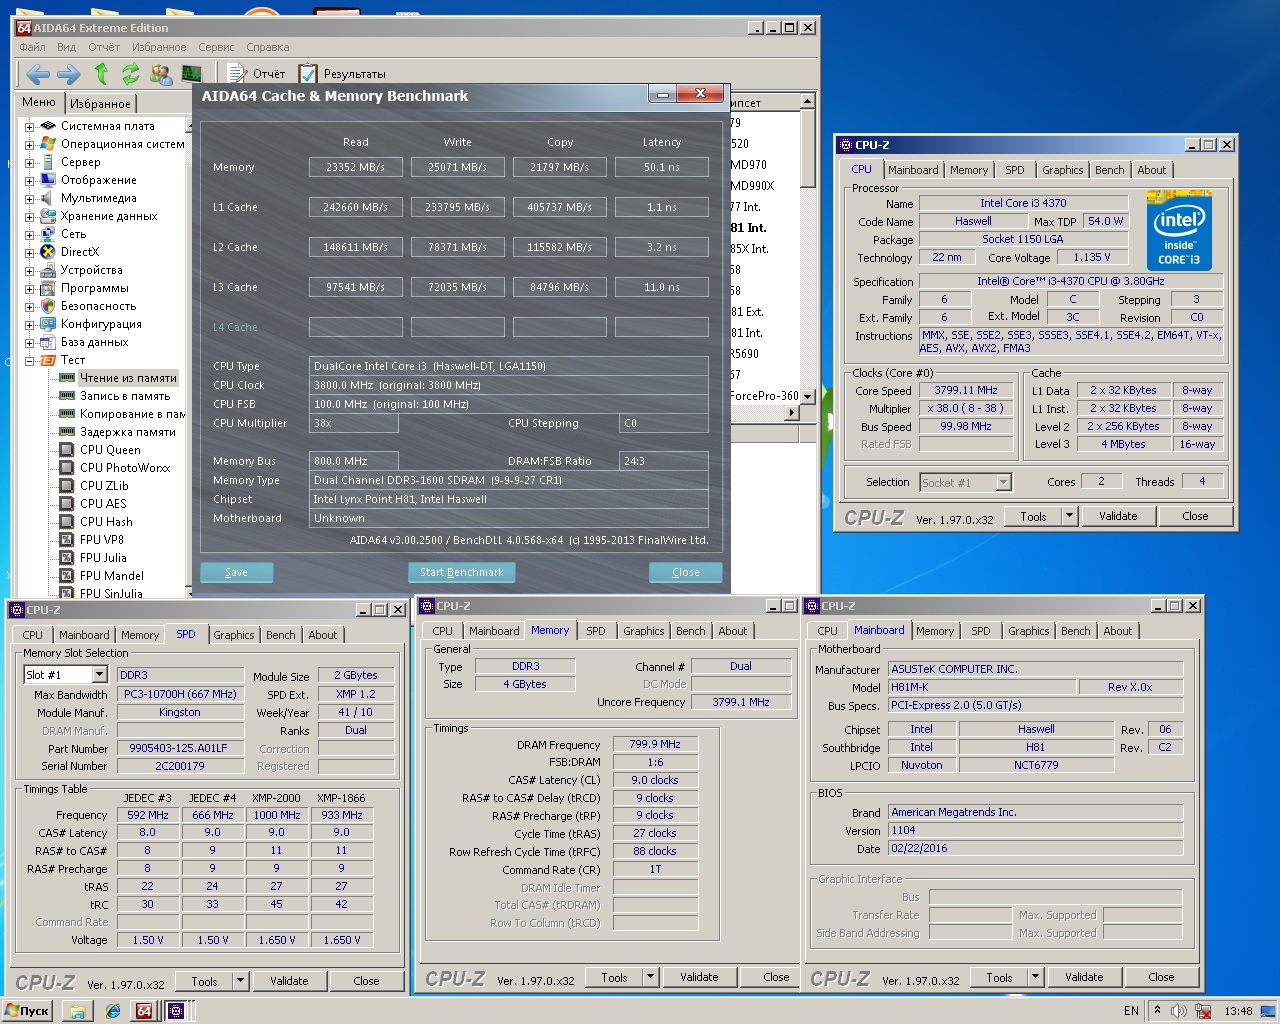Click the green up arrow toolbar icon
1280x1024 pixels.
tap(101, 73)
